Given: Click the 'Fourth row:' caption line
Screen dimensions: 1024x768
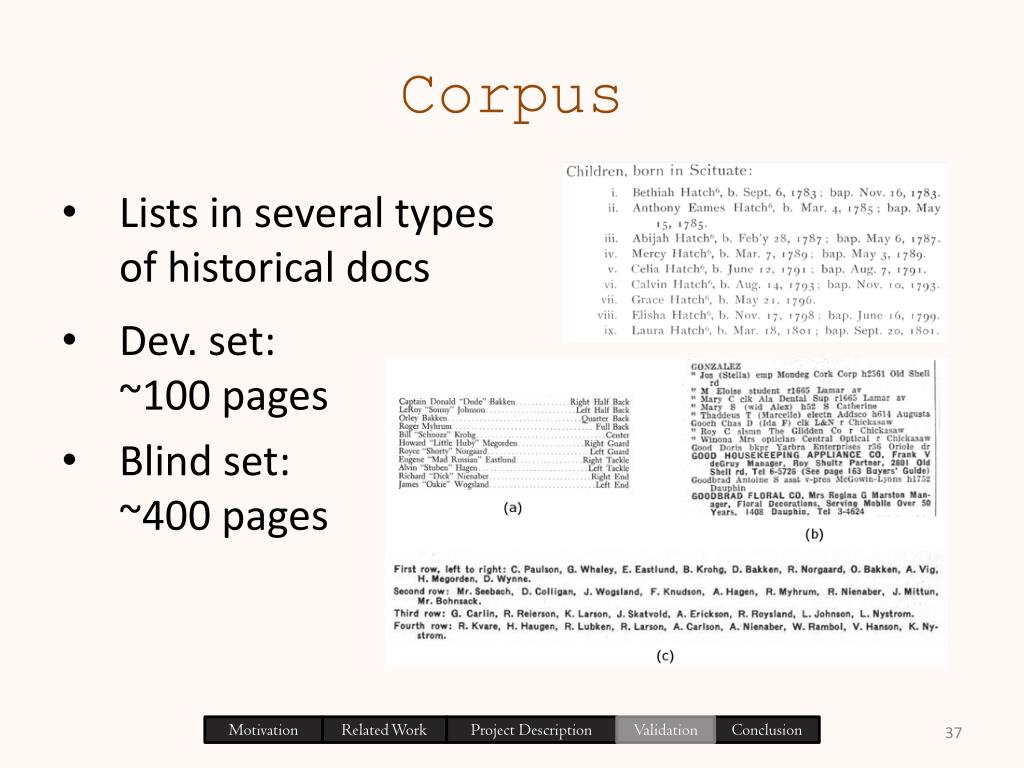Looking at the screenshot, I should (x=665, y=630).
